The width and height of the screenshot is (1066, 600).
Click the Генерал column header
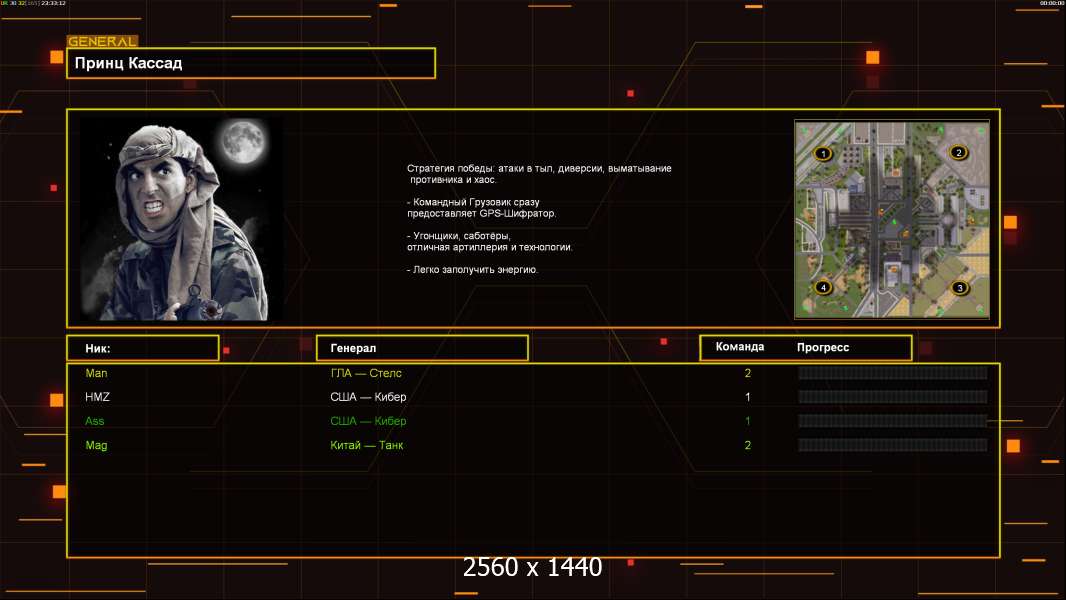click(421, 348)
